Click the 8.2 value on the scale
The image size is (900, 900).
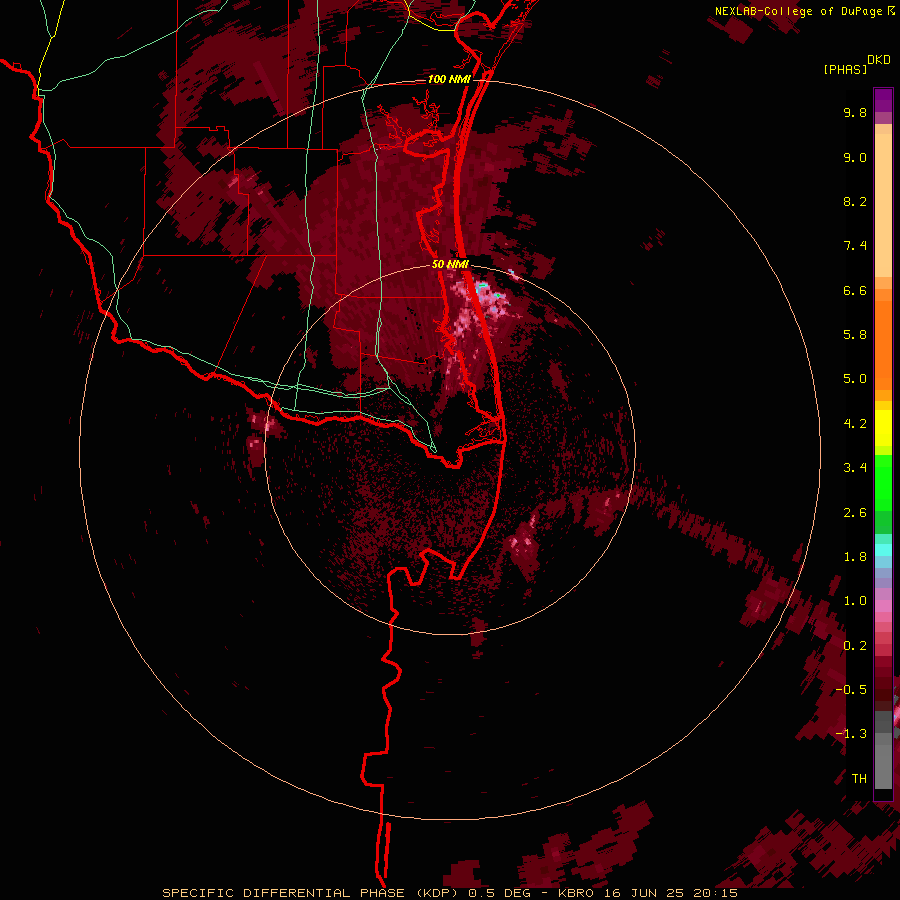855,201
